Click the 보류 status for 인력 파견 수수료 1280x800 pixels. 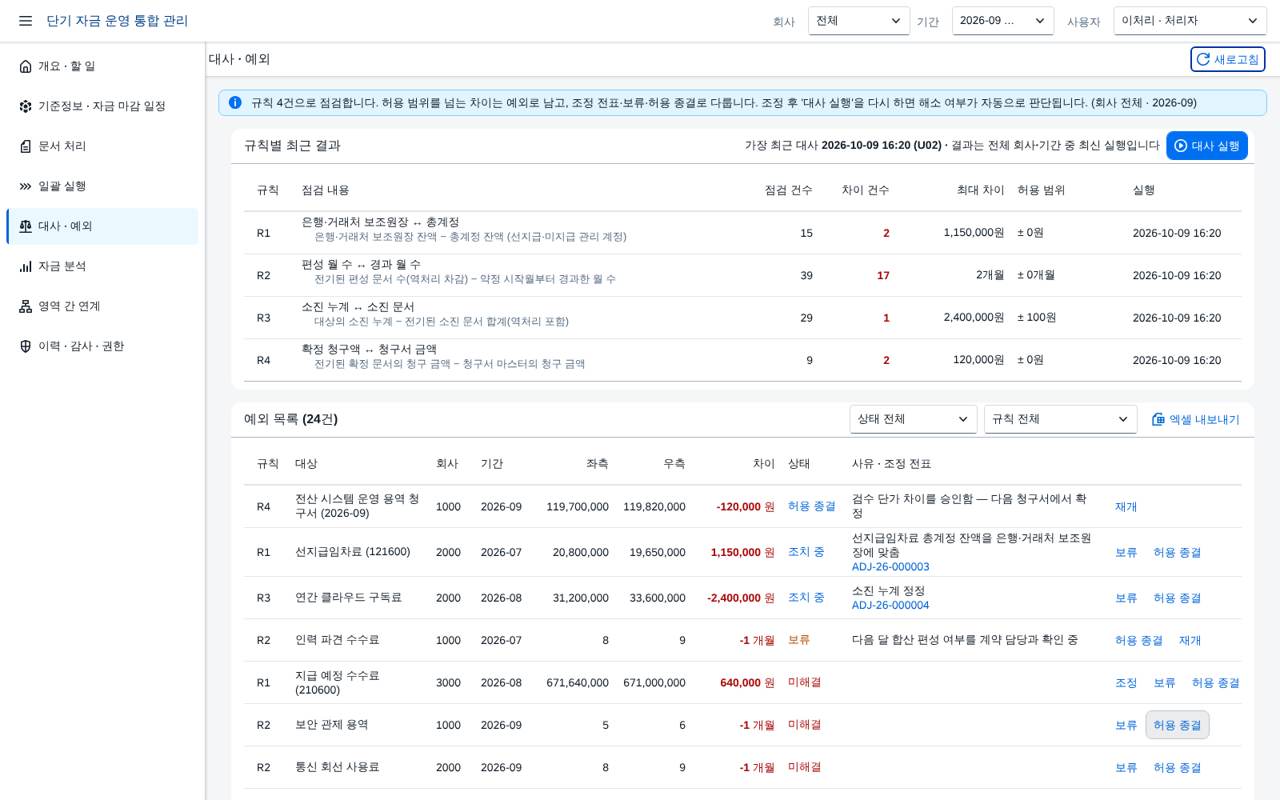(x=799, y=640)
